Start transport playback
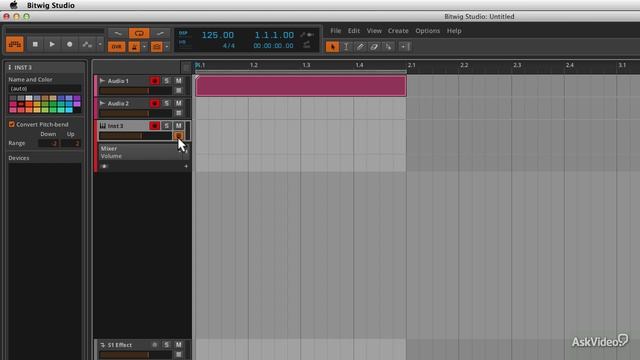Viewport: 640px width, 360px height. click(x=52, y=44)
